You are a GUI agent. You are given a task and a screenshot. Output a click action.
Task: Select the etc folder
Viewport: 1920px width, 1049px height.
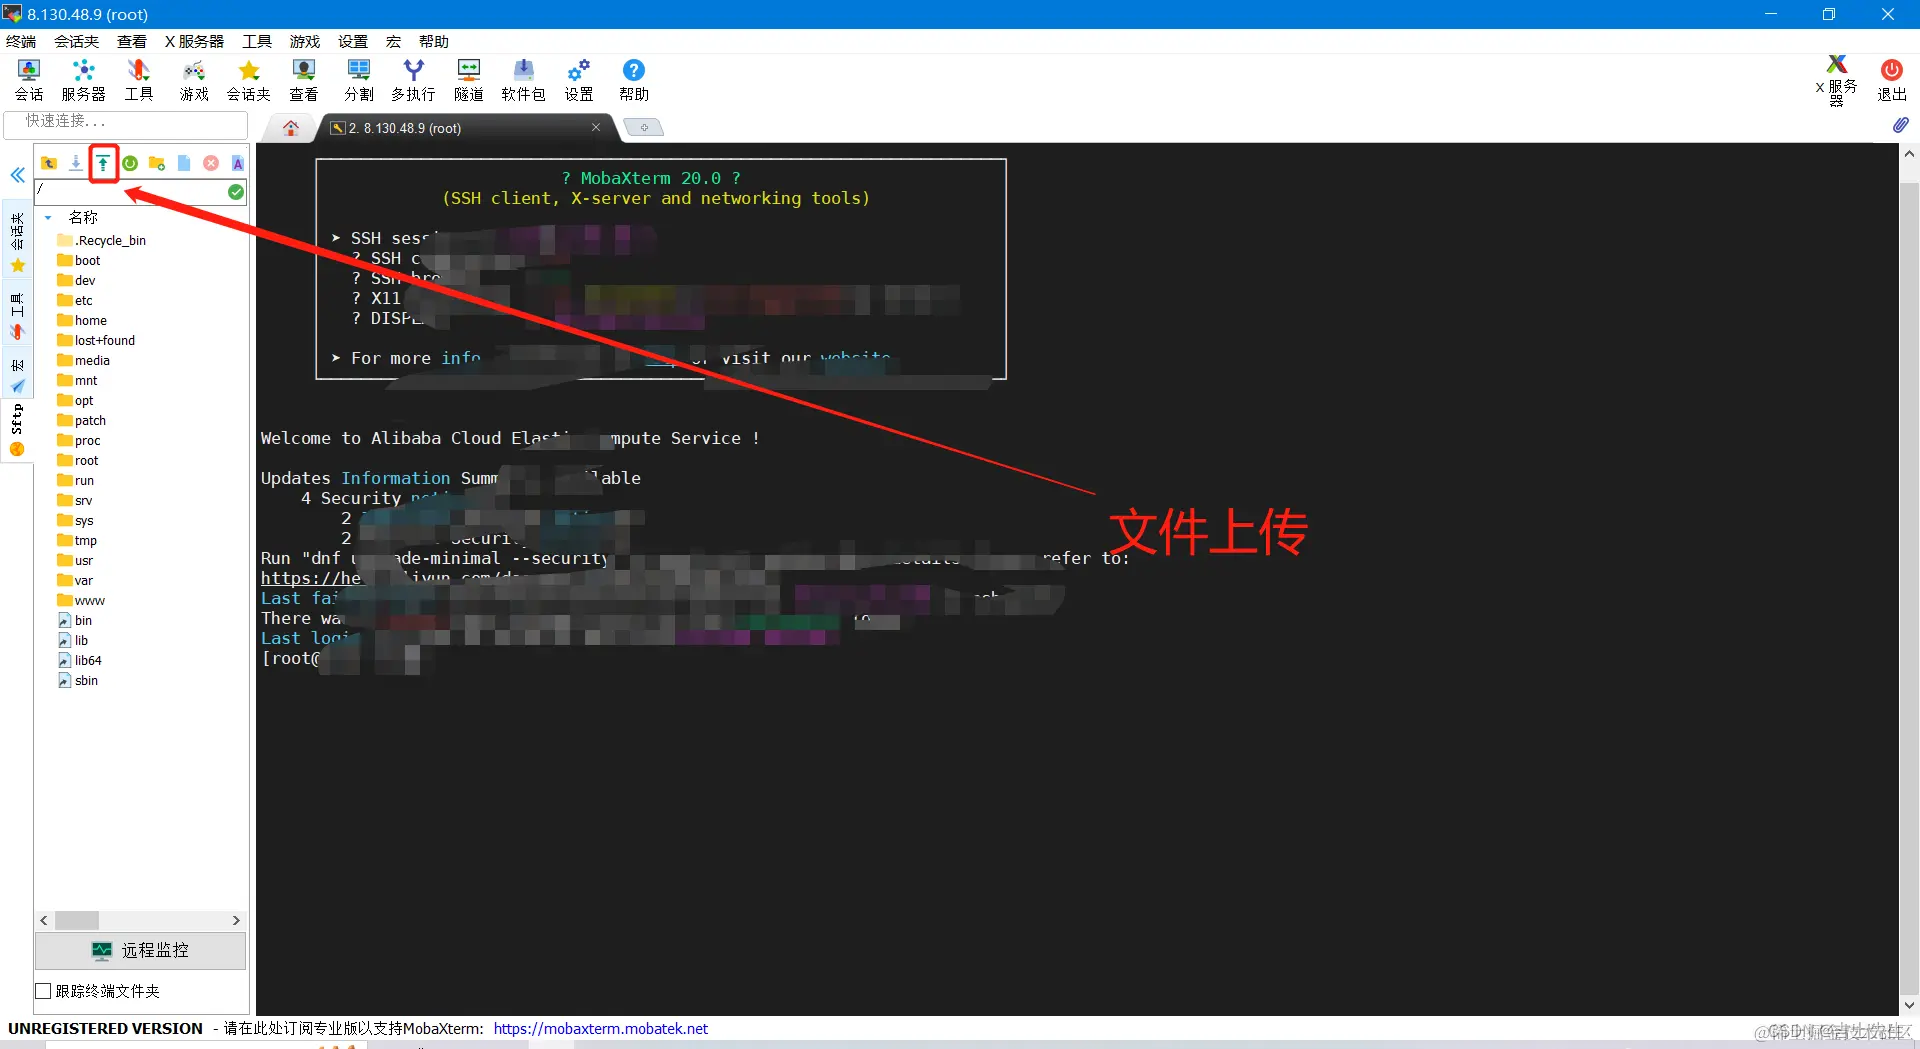(75, 300)
